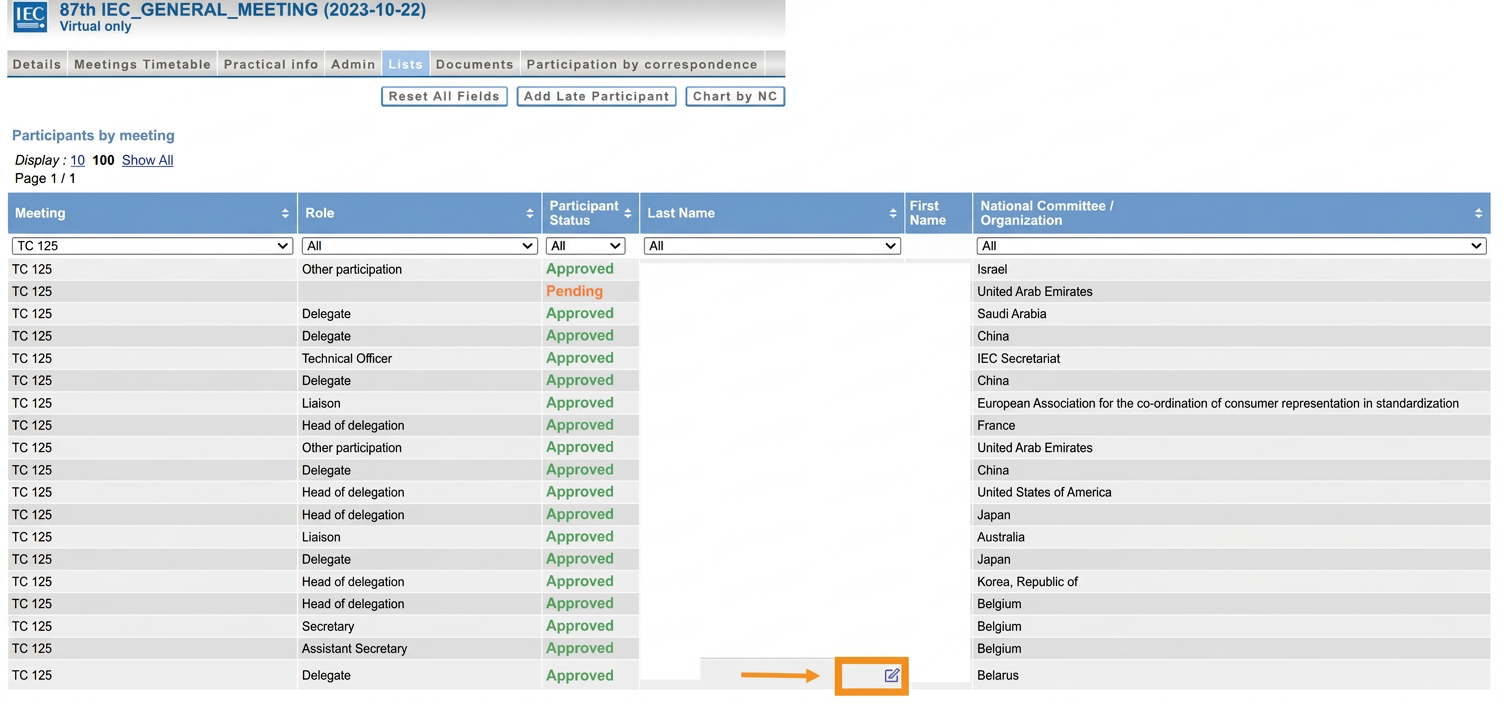
Task: Click the Pending status in the United Arab Emirates row
Action: tap(574, 291)
